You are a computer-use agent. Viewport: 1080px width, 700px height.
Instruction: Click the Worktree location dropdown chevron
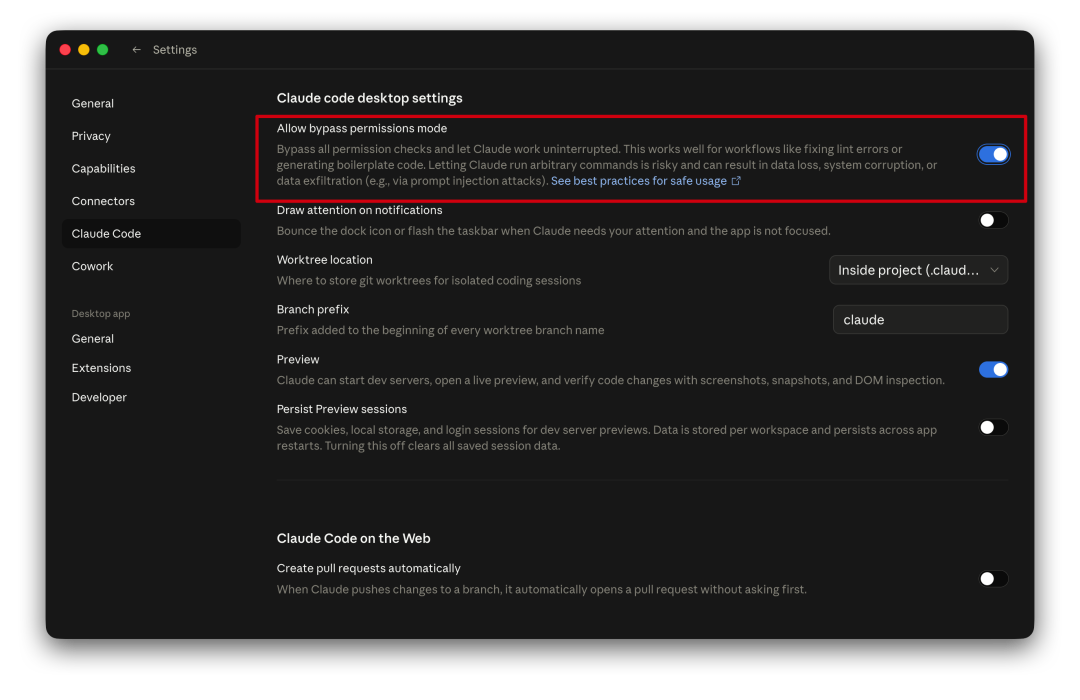click(994, 270)
